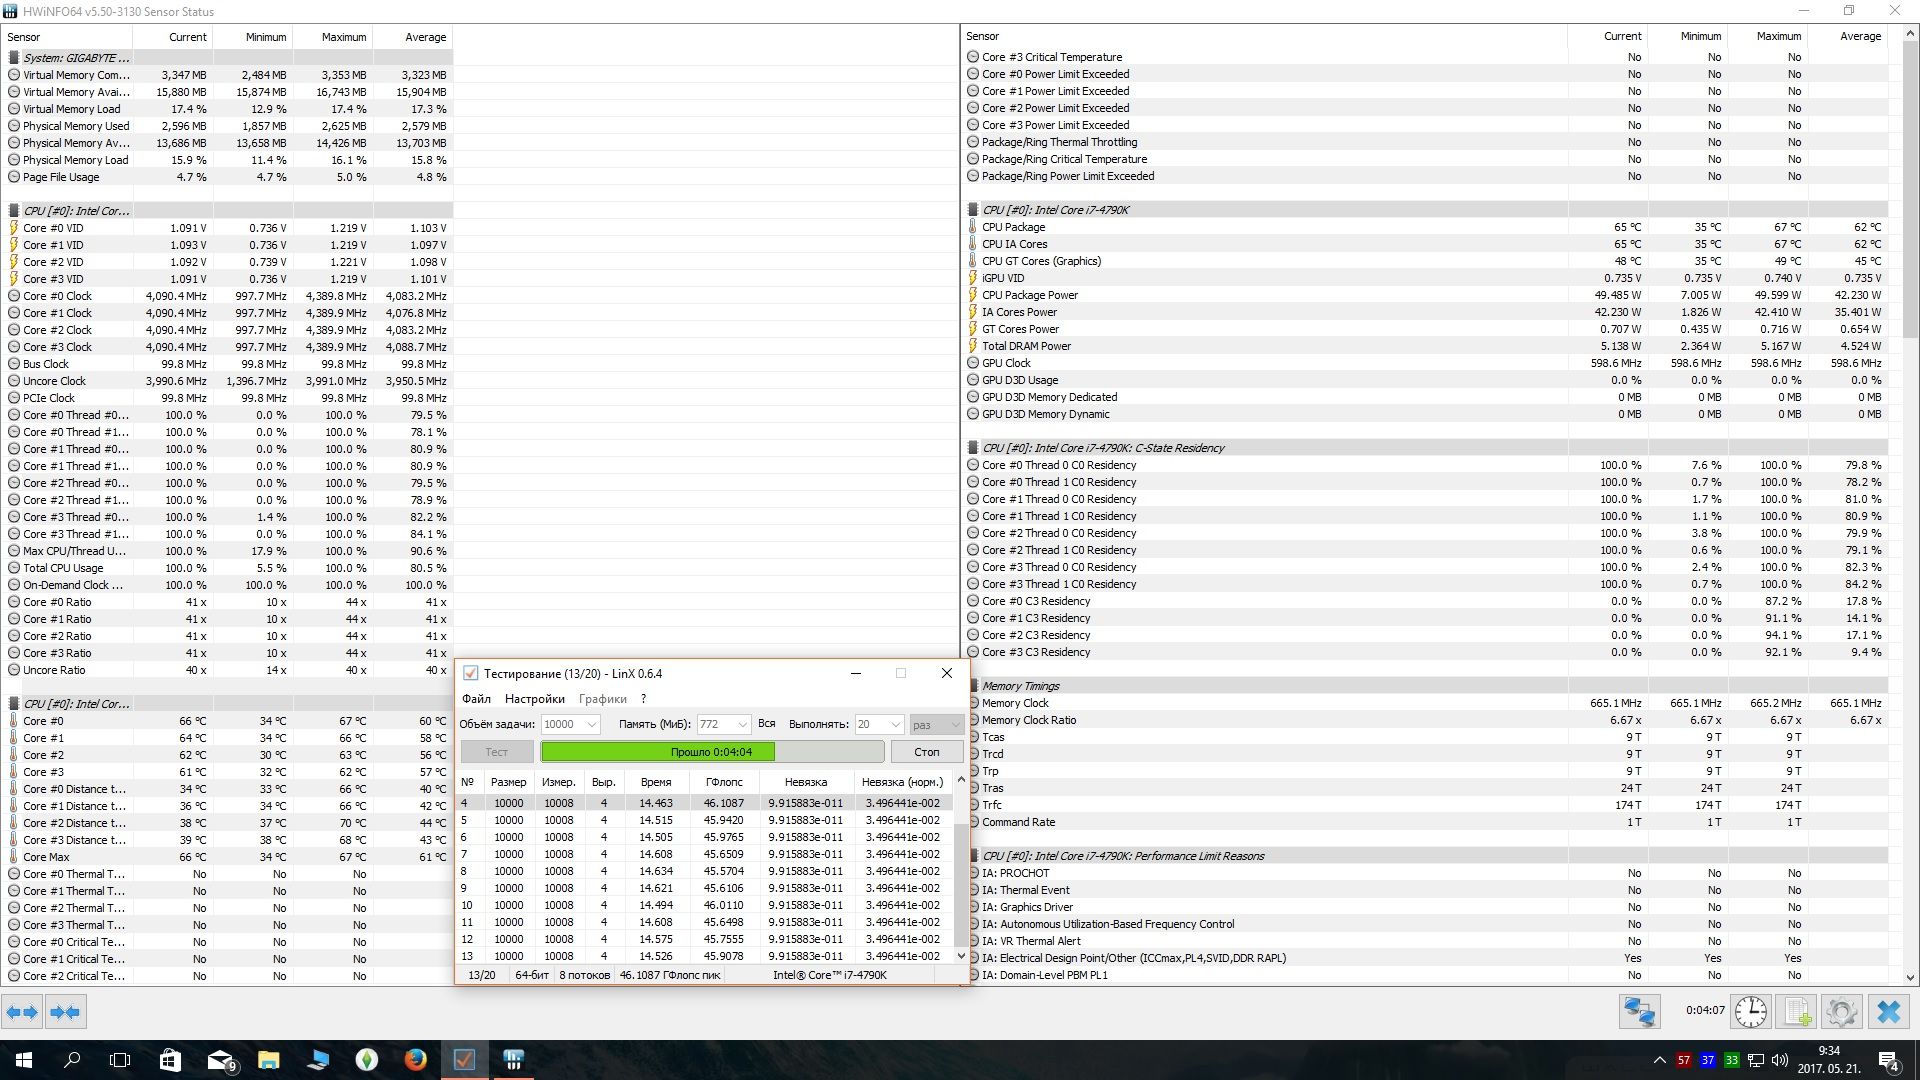Click scroll-down arrow of LinX results table
Viewport: 1920px width, 1080px height.
tap(961, 956)
